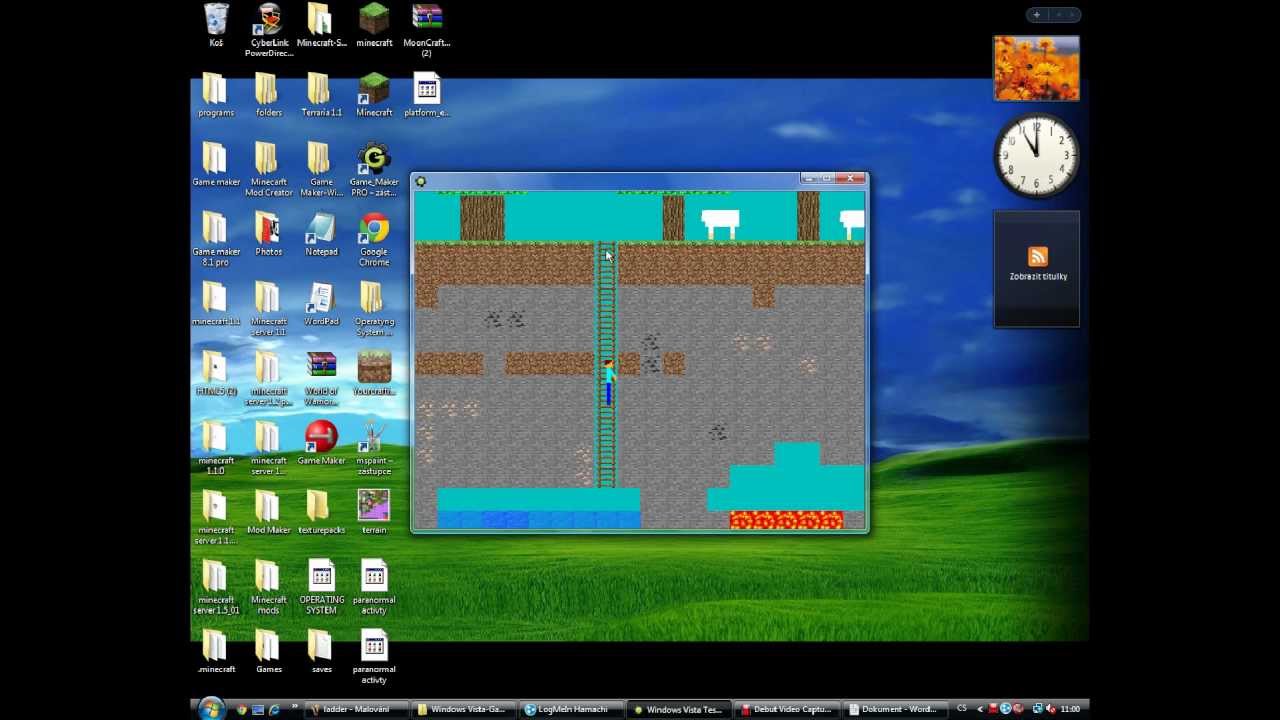Launch the Minecraft shortcut with the arrow overlay

click(374, 95)
